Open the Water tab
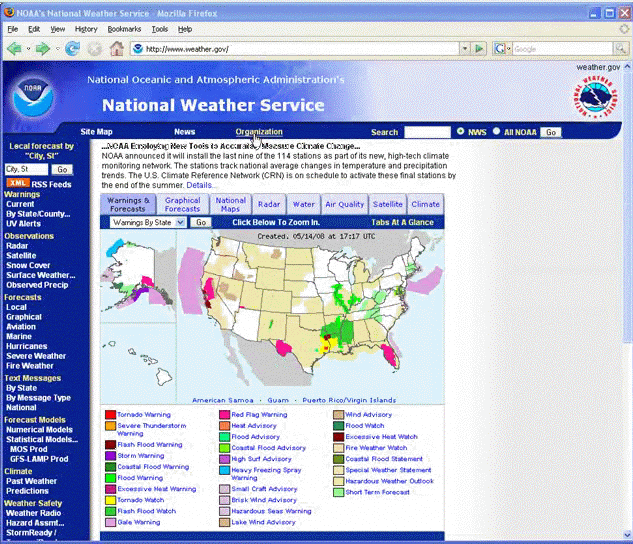This screenshot has height=544, width=633. (x=304, y=204)
